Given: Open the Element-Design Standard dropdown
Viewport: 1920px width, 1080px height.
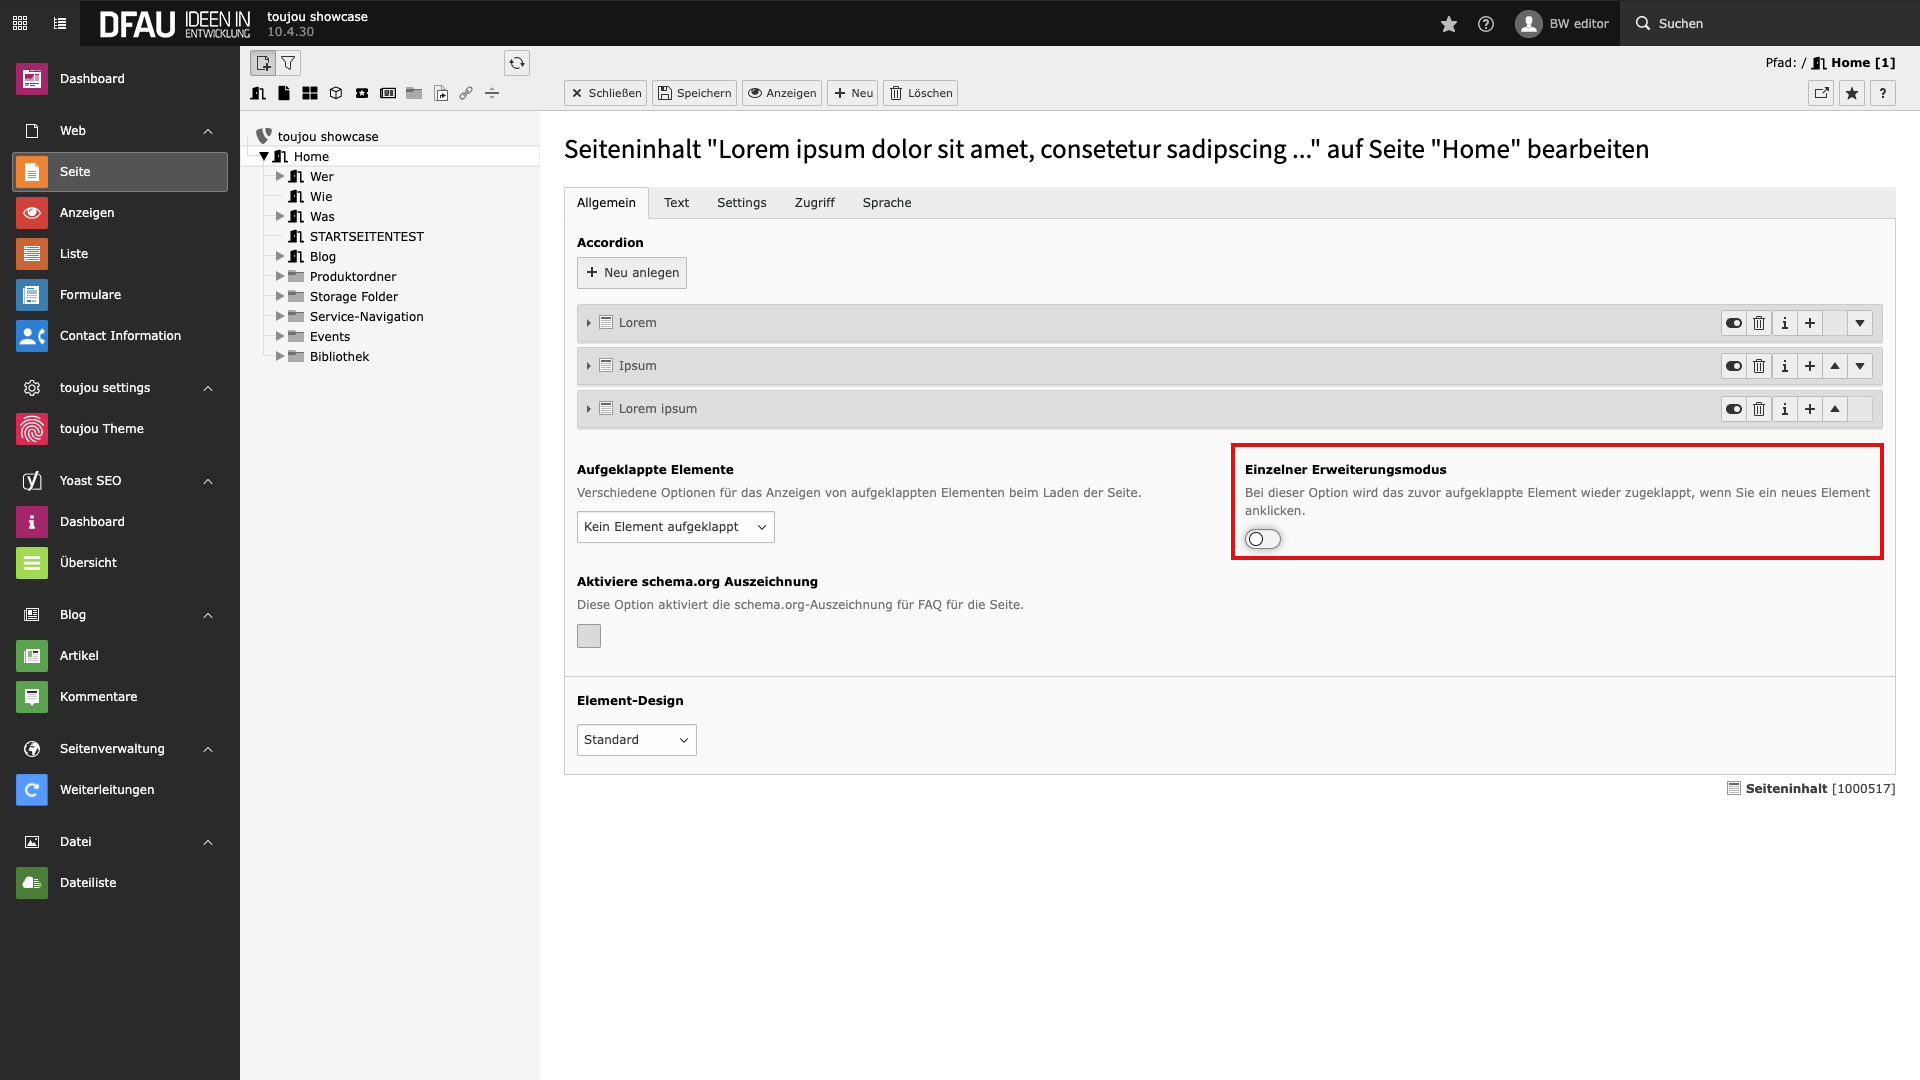Looking at the screenshot, I should [x=636, y=740].
